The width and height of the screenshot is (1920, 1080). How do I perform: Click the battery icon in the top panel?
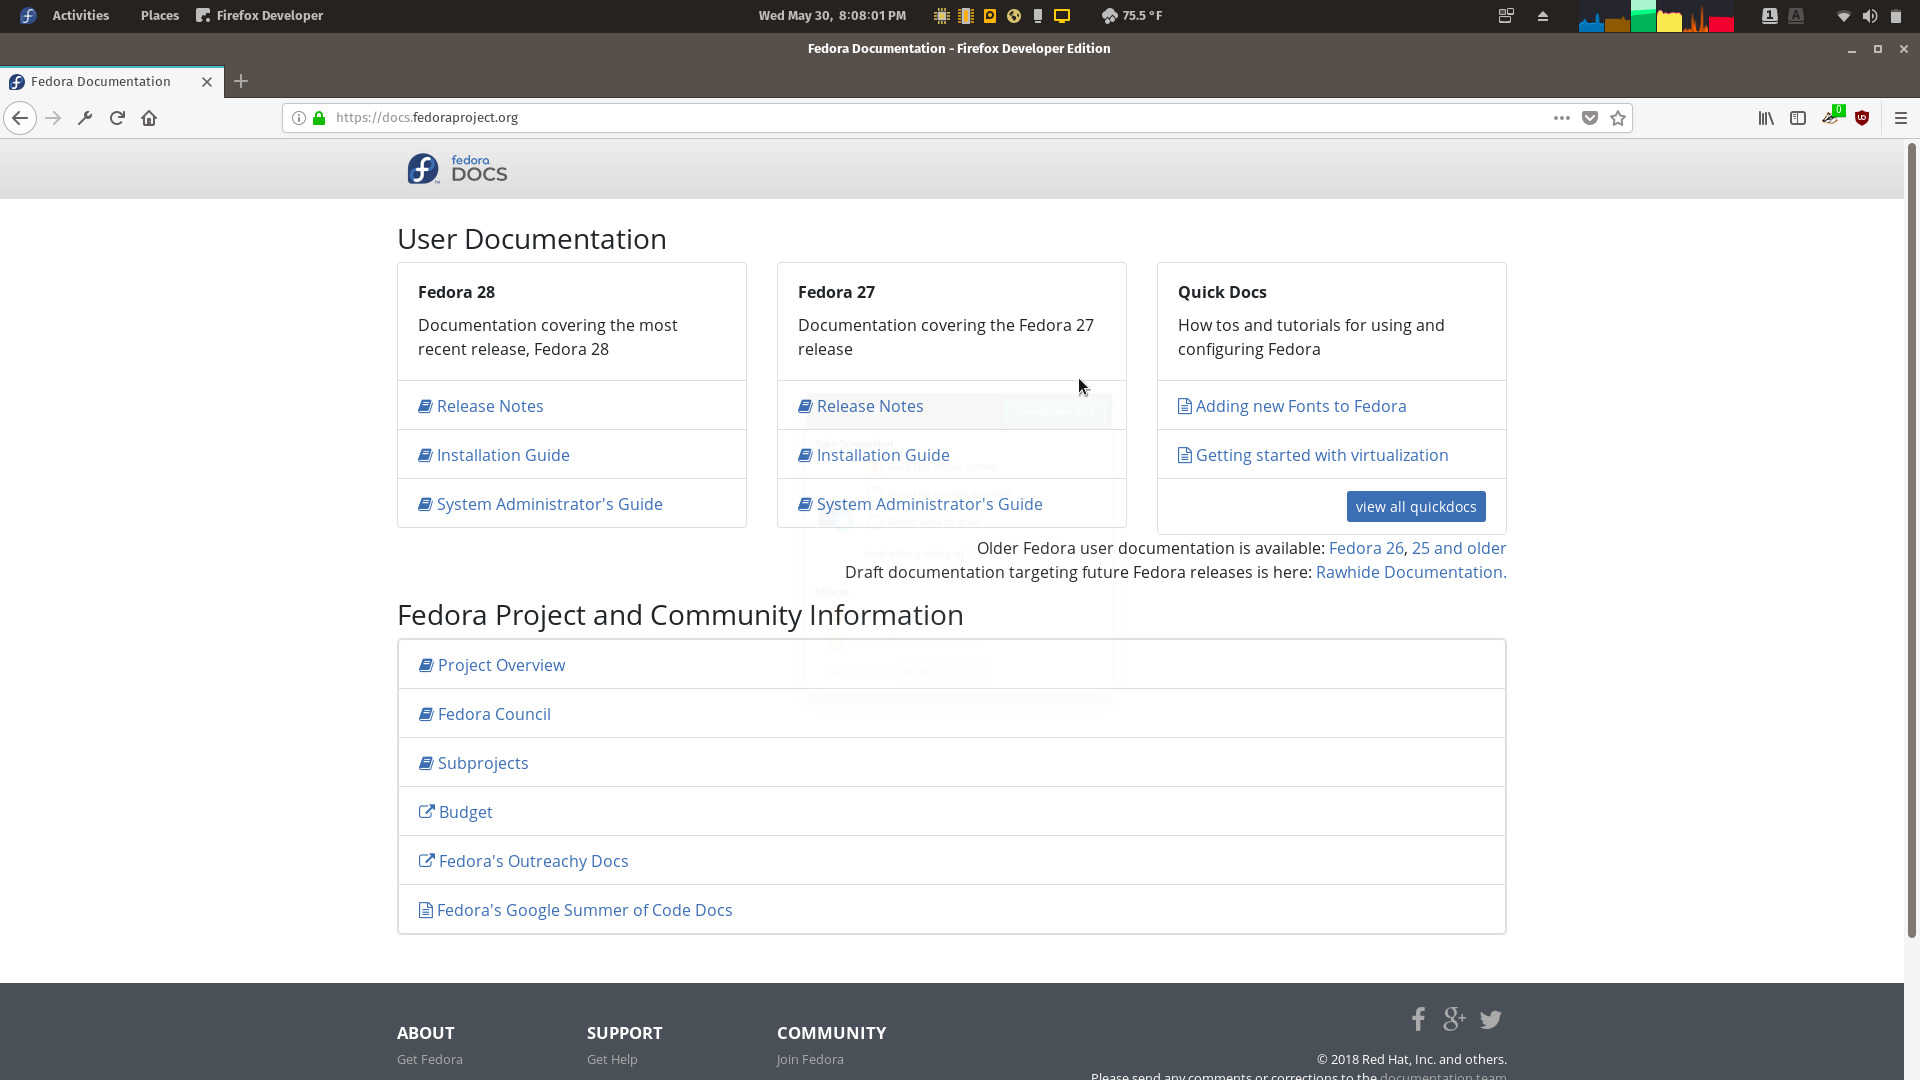[x=1895, y=16]
